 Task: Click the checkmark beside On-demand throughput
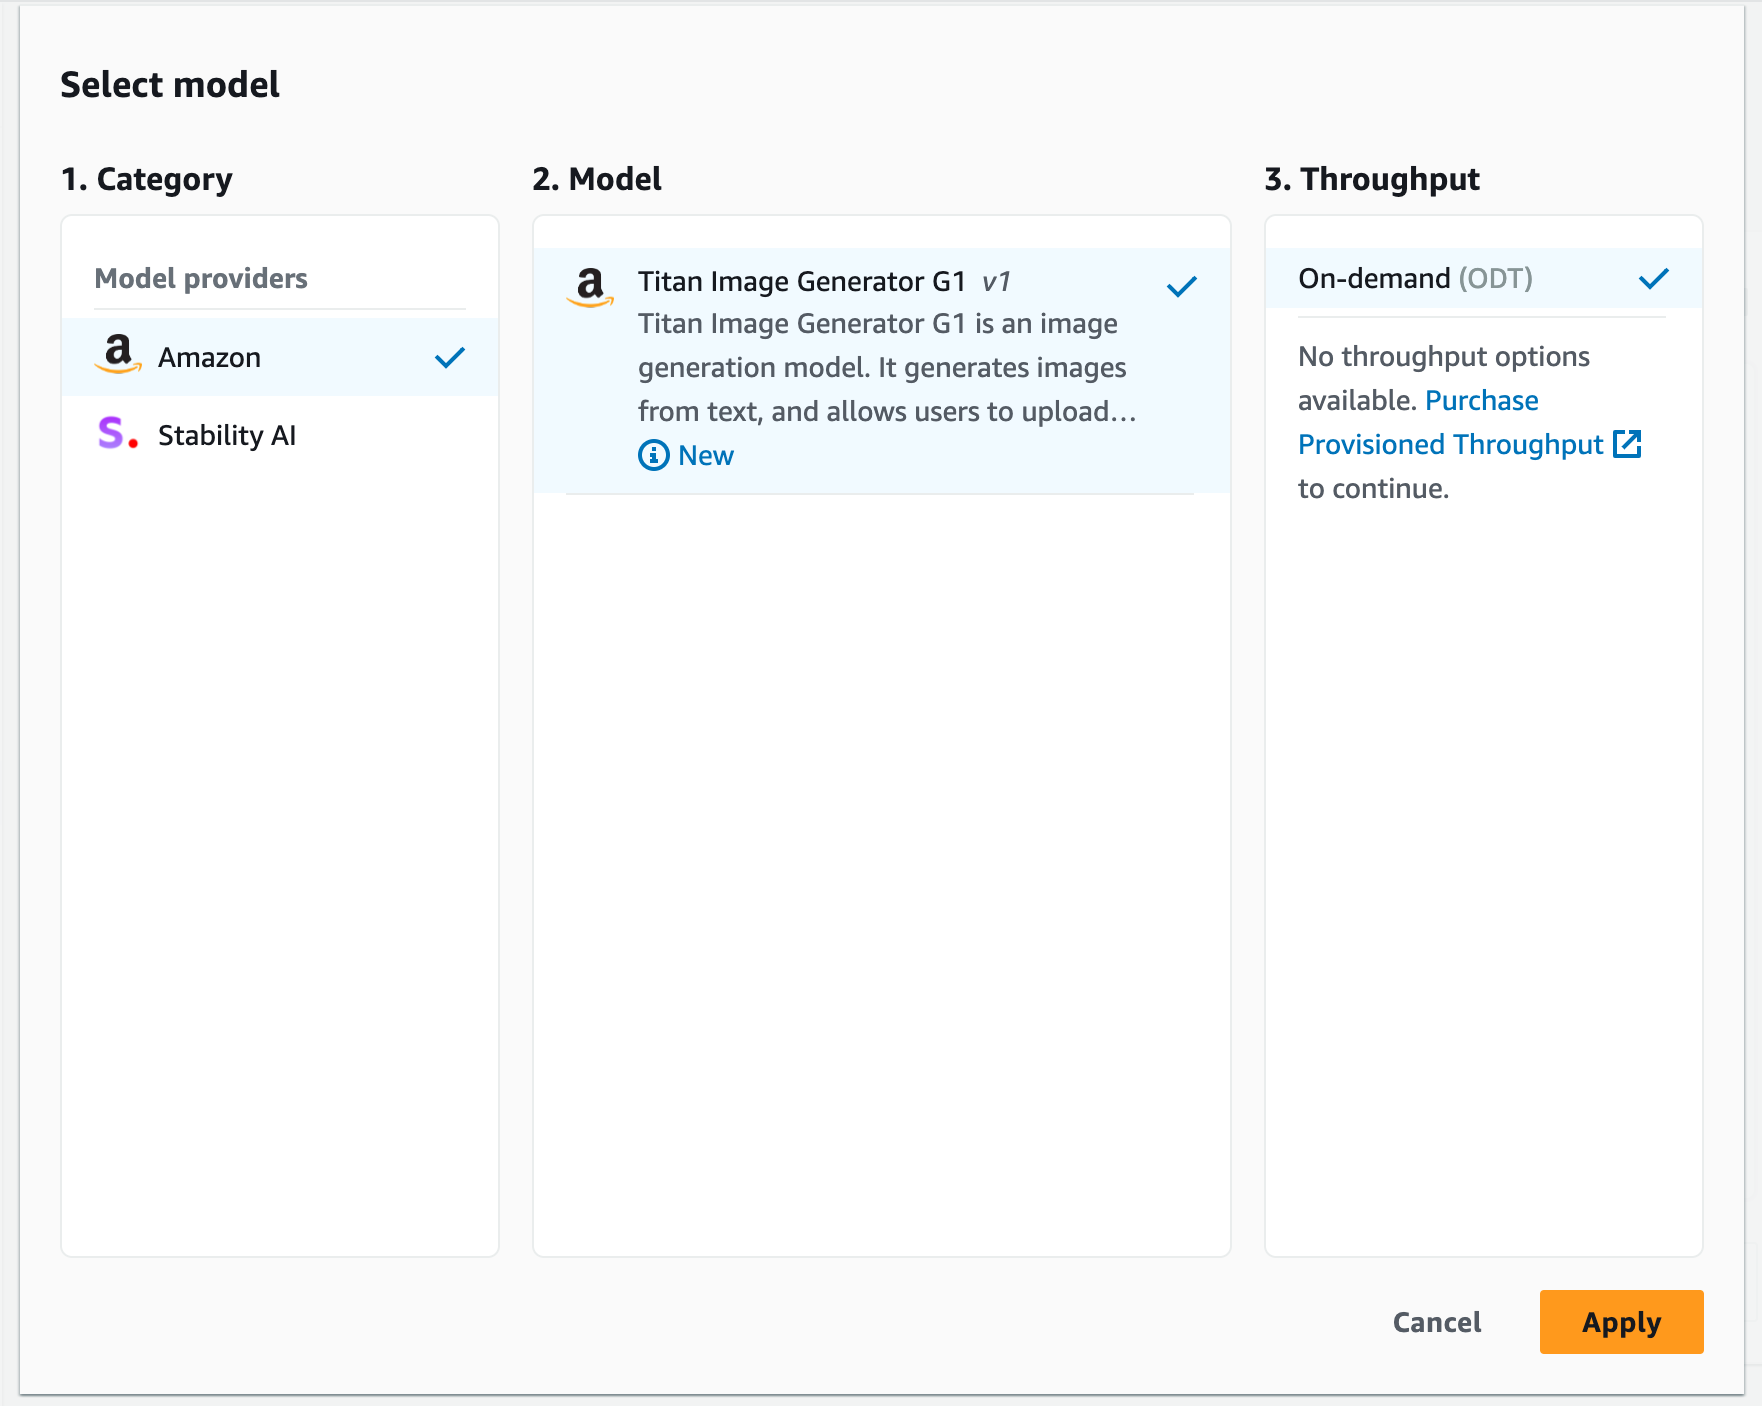(1654, 278)
